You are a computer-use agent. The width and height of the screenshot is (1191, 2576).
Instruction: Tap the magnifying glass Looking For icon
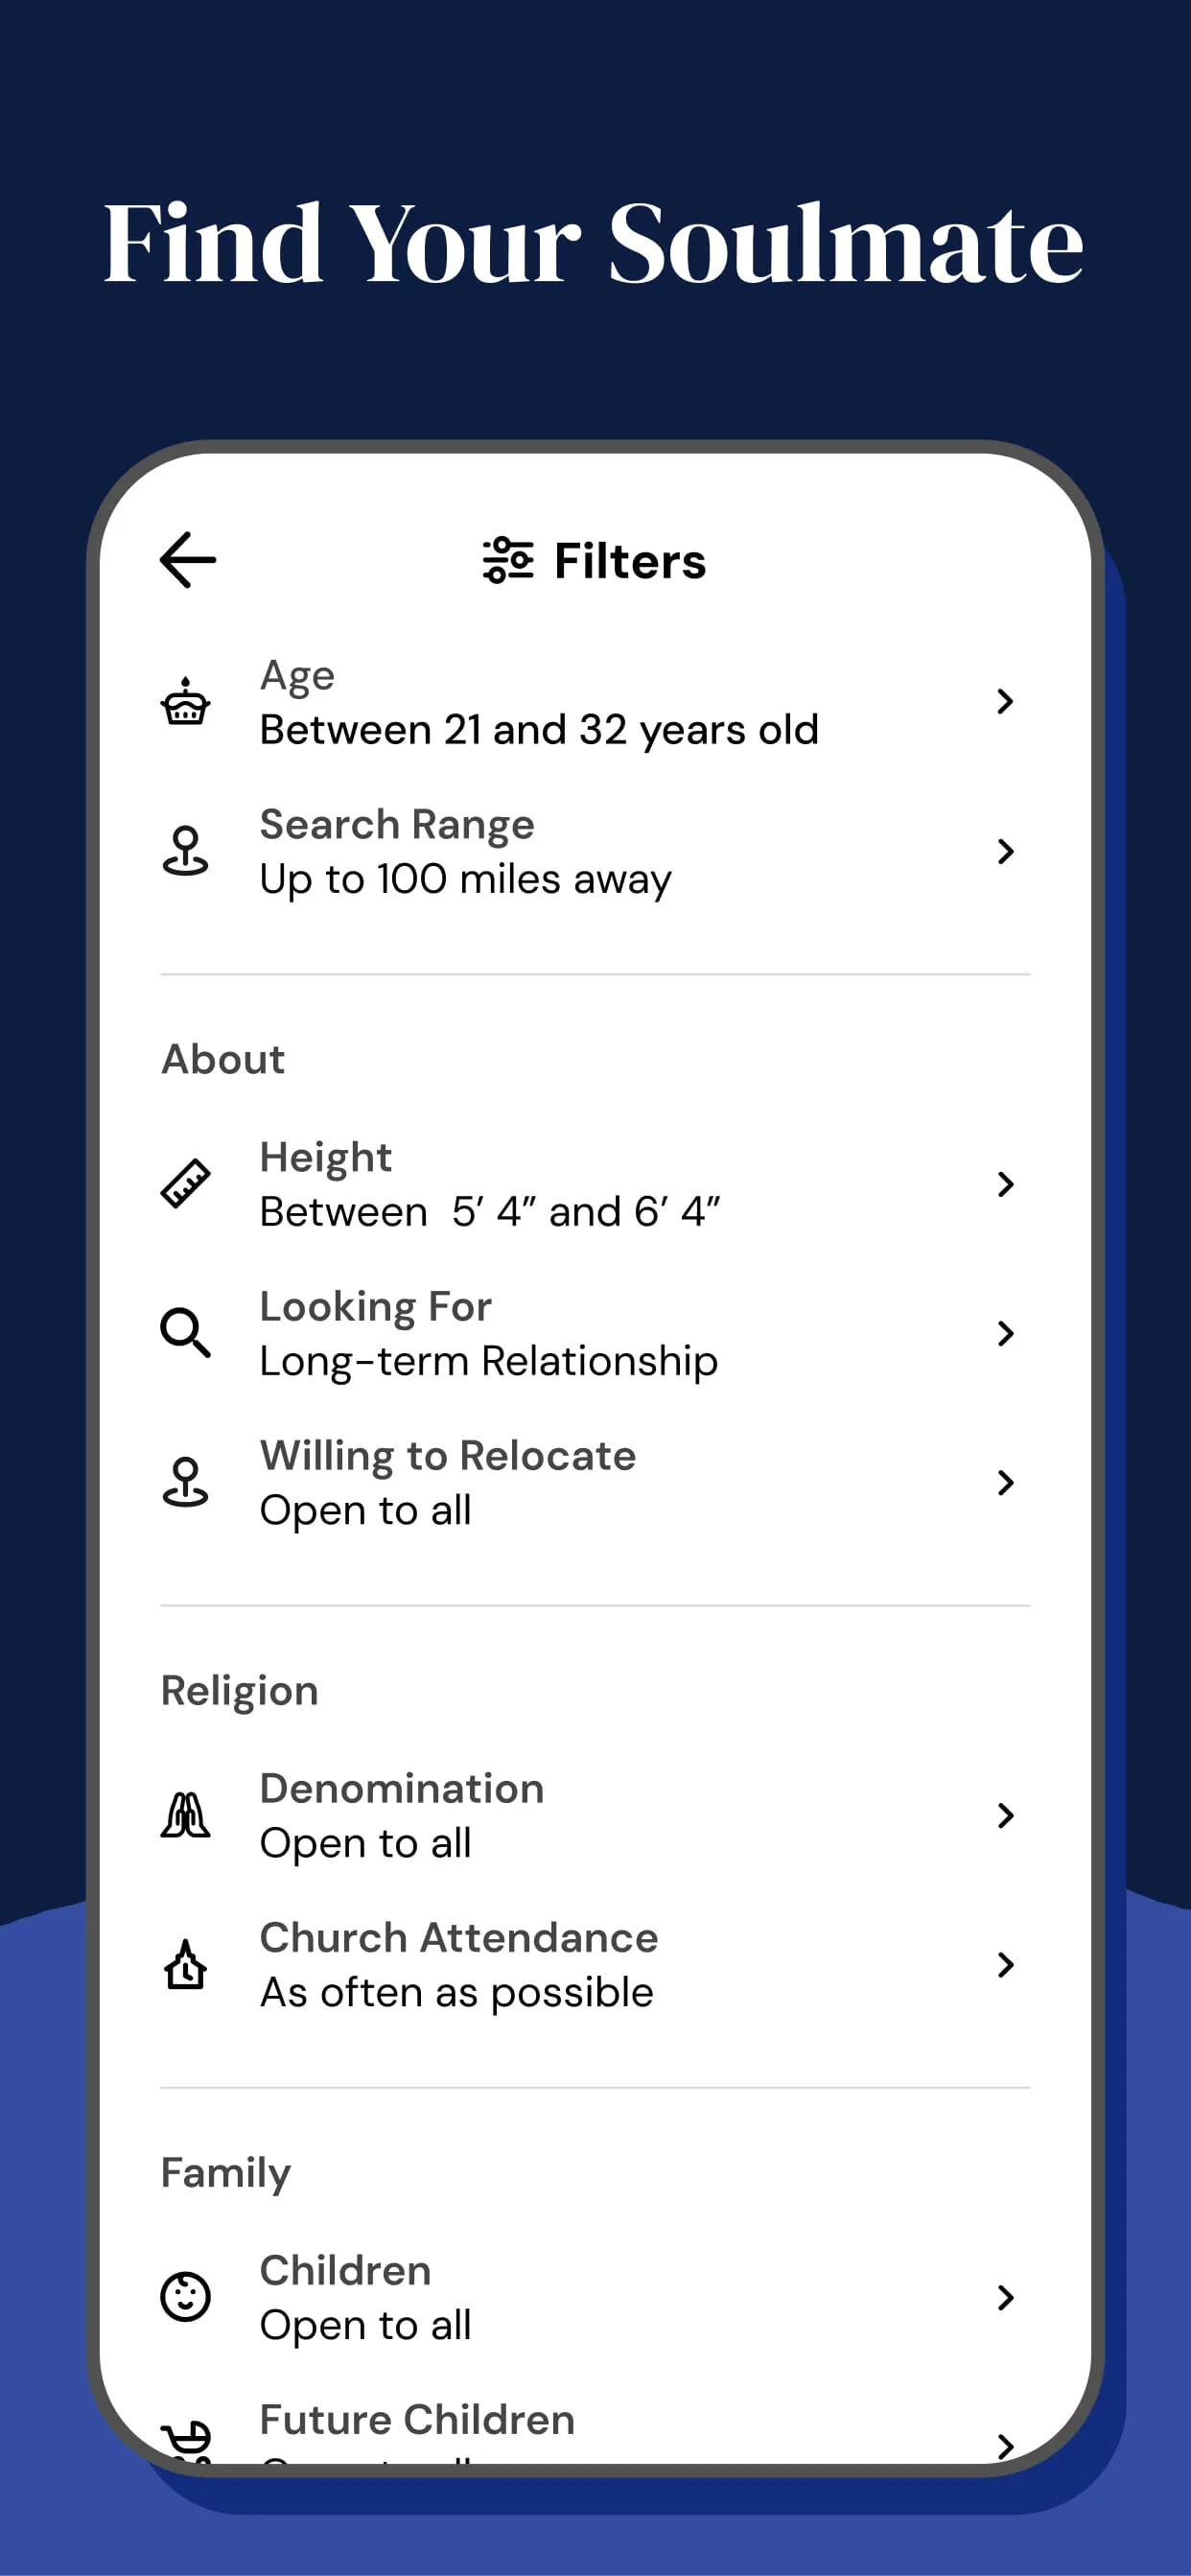click(186, 1333)
